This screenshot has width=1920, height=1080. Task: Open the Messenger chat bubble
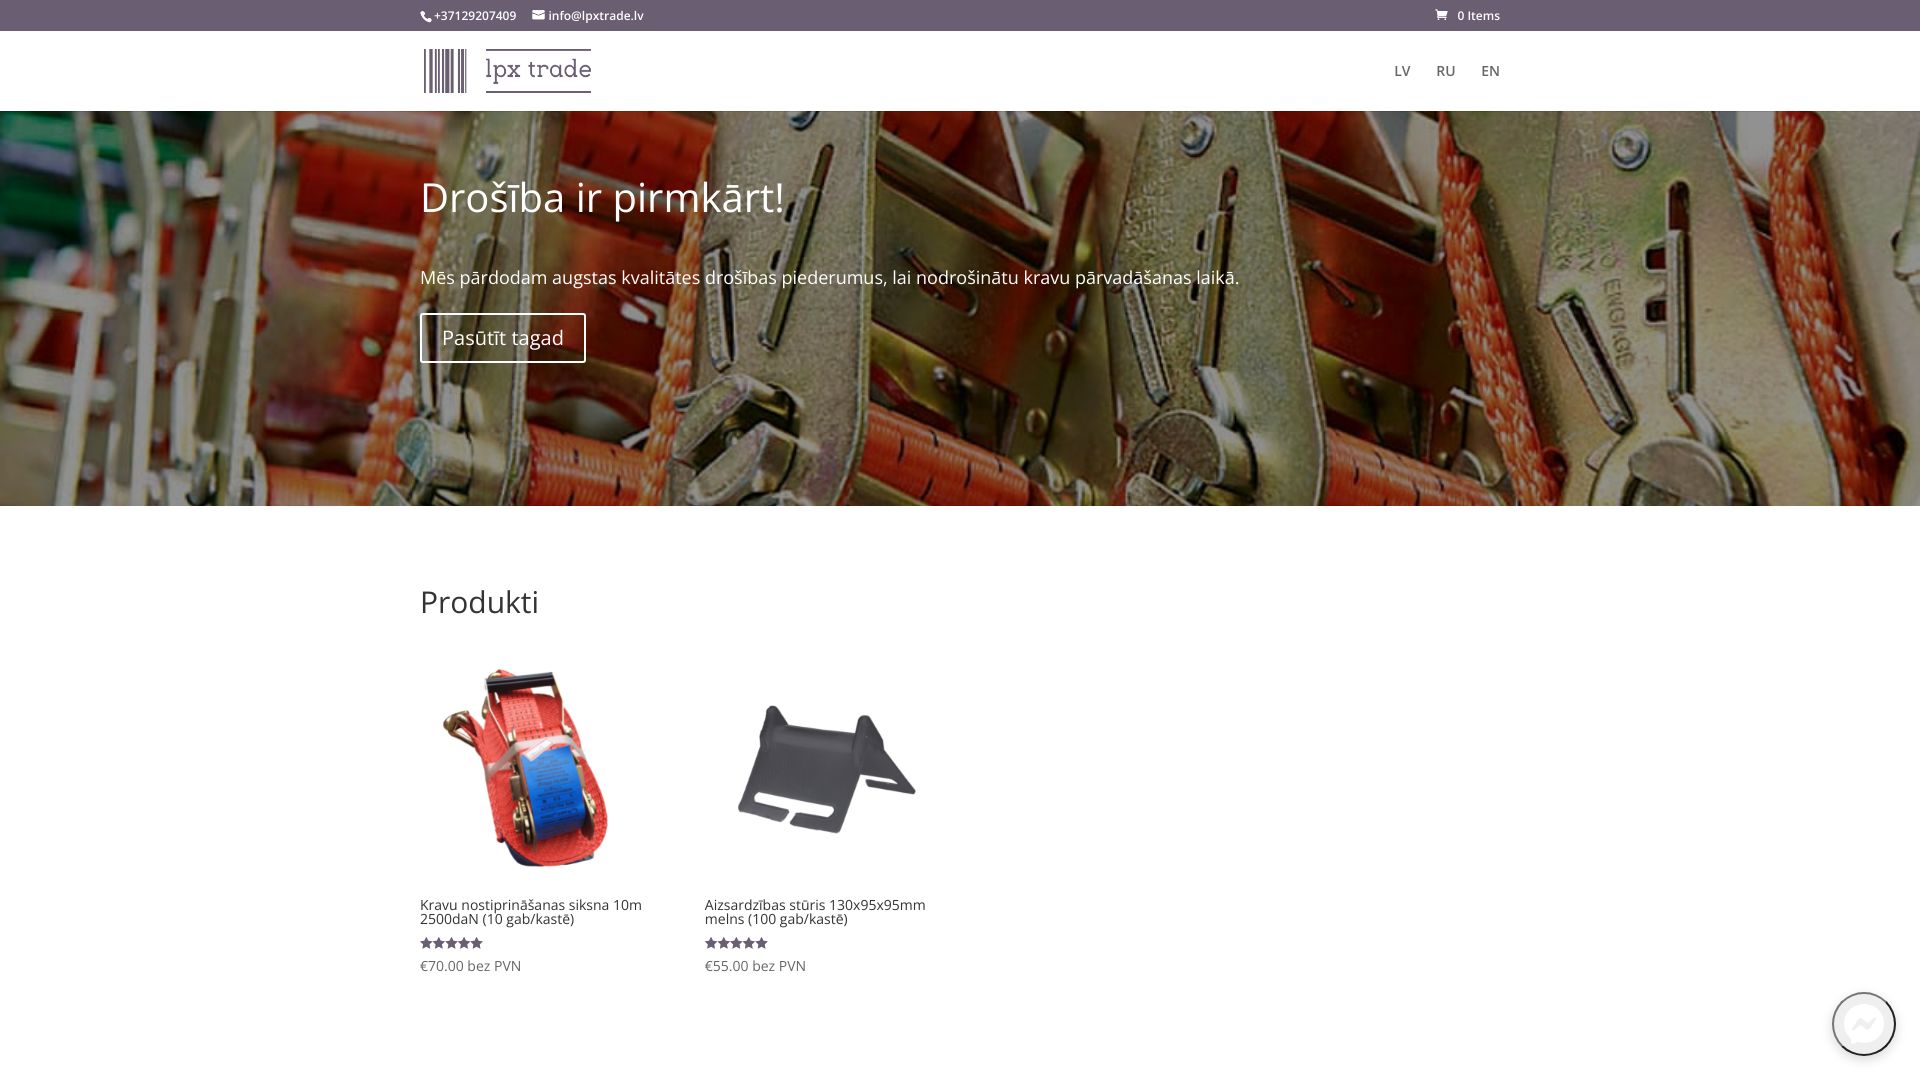[1863, 1023]
